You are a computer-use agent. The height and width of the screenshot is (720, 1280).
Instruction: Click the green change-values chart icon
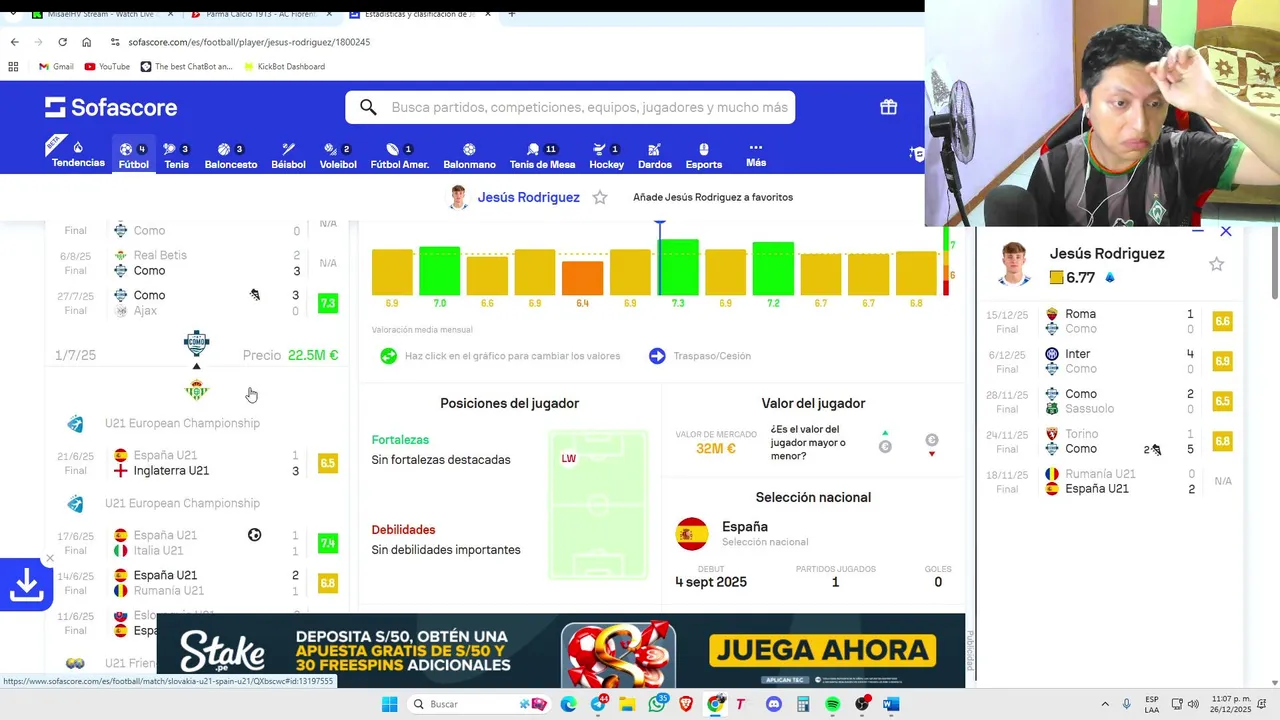coord(388,356)
